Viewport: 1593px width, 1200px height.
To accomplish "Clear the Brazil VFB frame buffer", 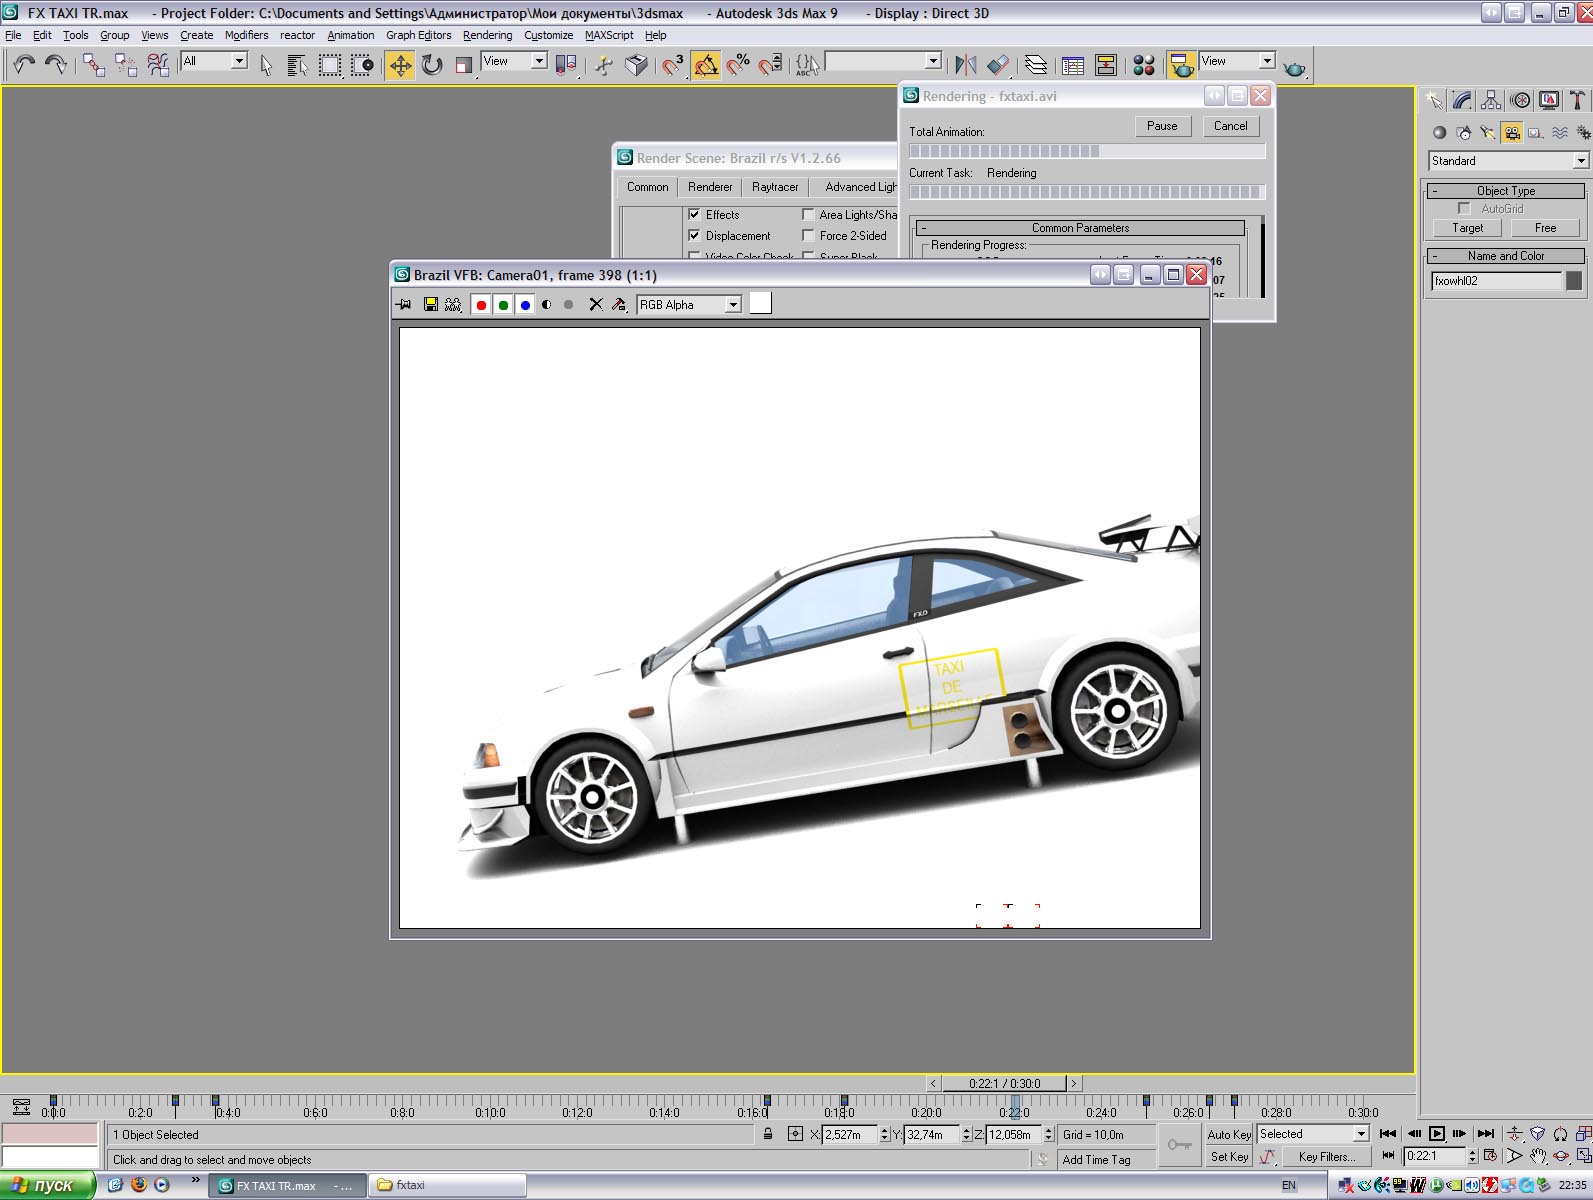I will pyautogui.click(x=596, y=305).
